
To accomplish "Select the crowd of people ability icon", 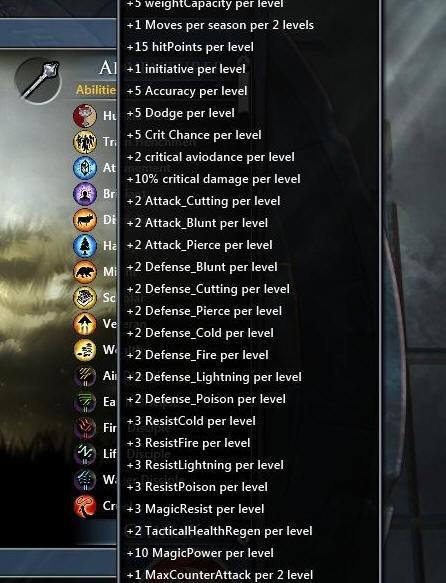I will click(x=85, y=142).
